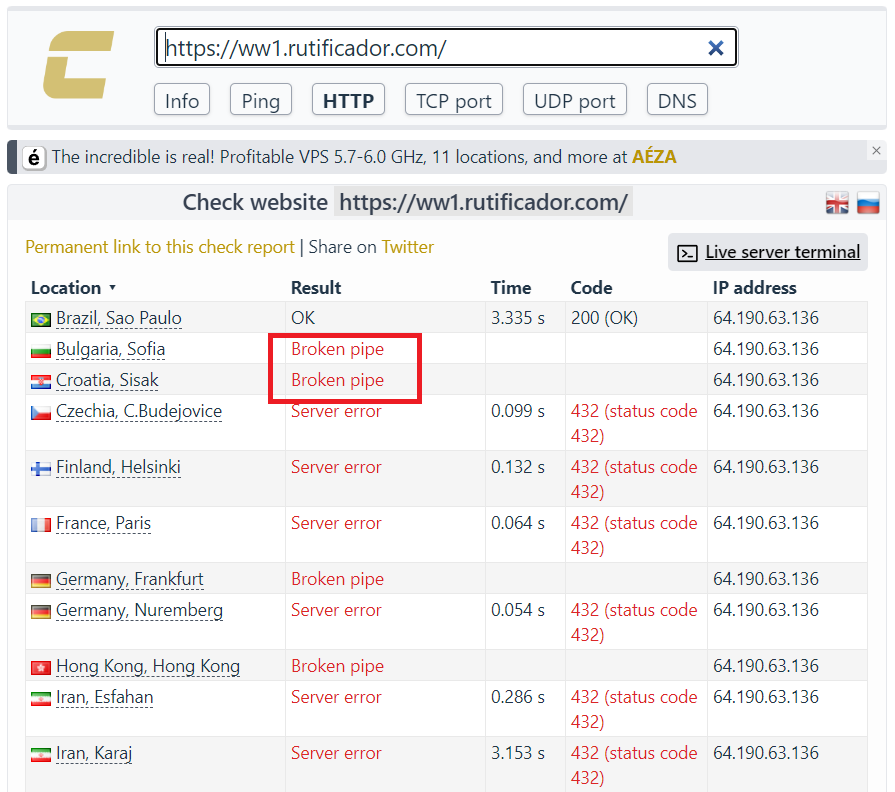895x792 pixels.
Task: Click Hong Kong, Hong Kong location link
Action: pos(148,666)
